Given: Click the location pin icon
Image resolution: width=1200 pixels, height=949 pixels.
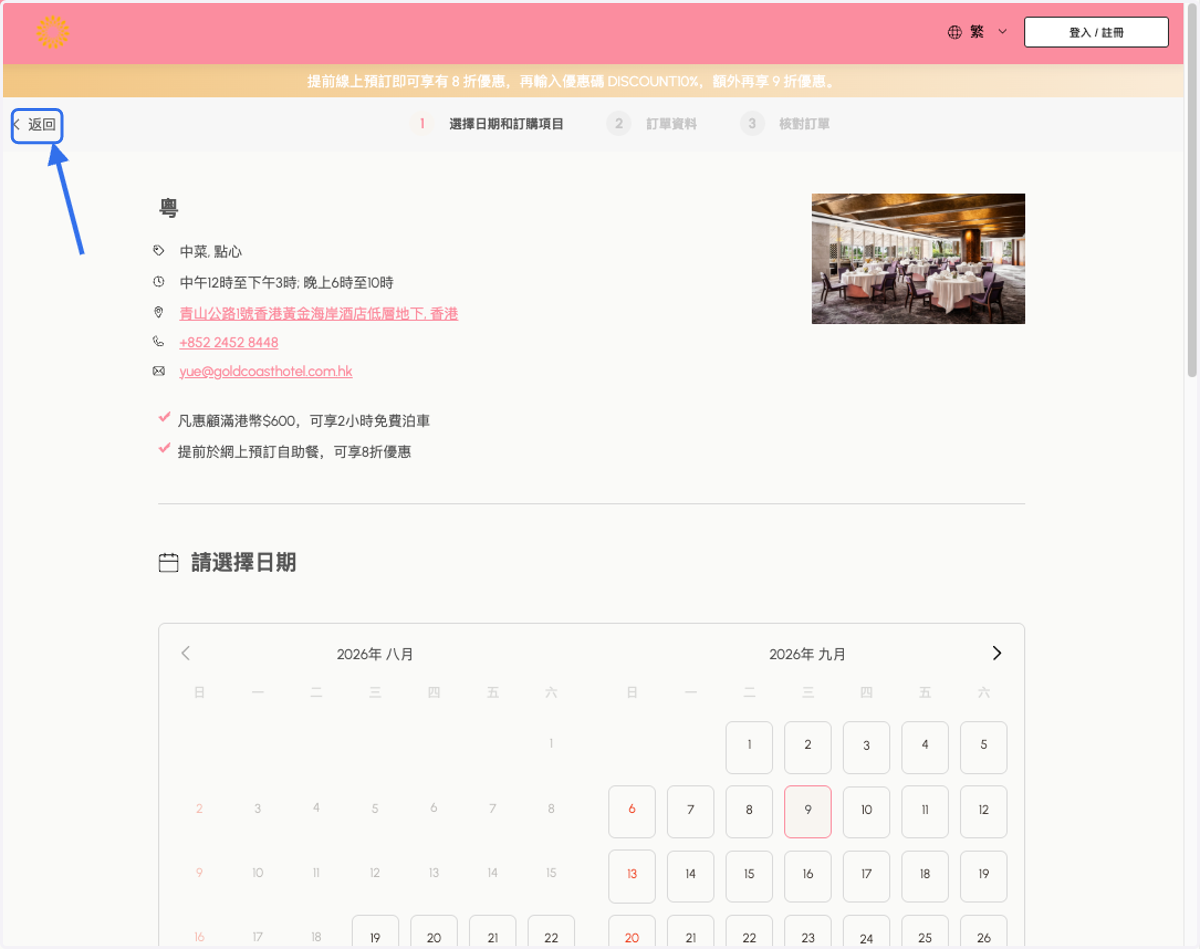Looking at the screenshot, I should [158, 313].
